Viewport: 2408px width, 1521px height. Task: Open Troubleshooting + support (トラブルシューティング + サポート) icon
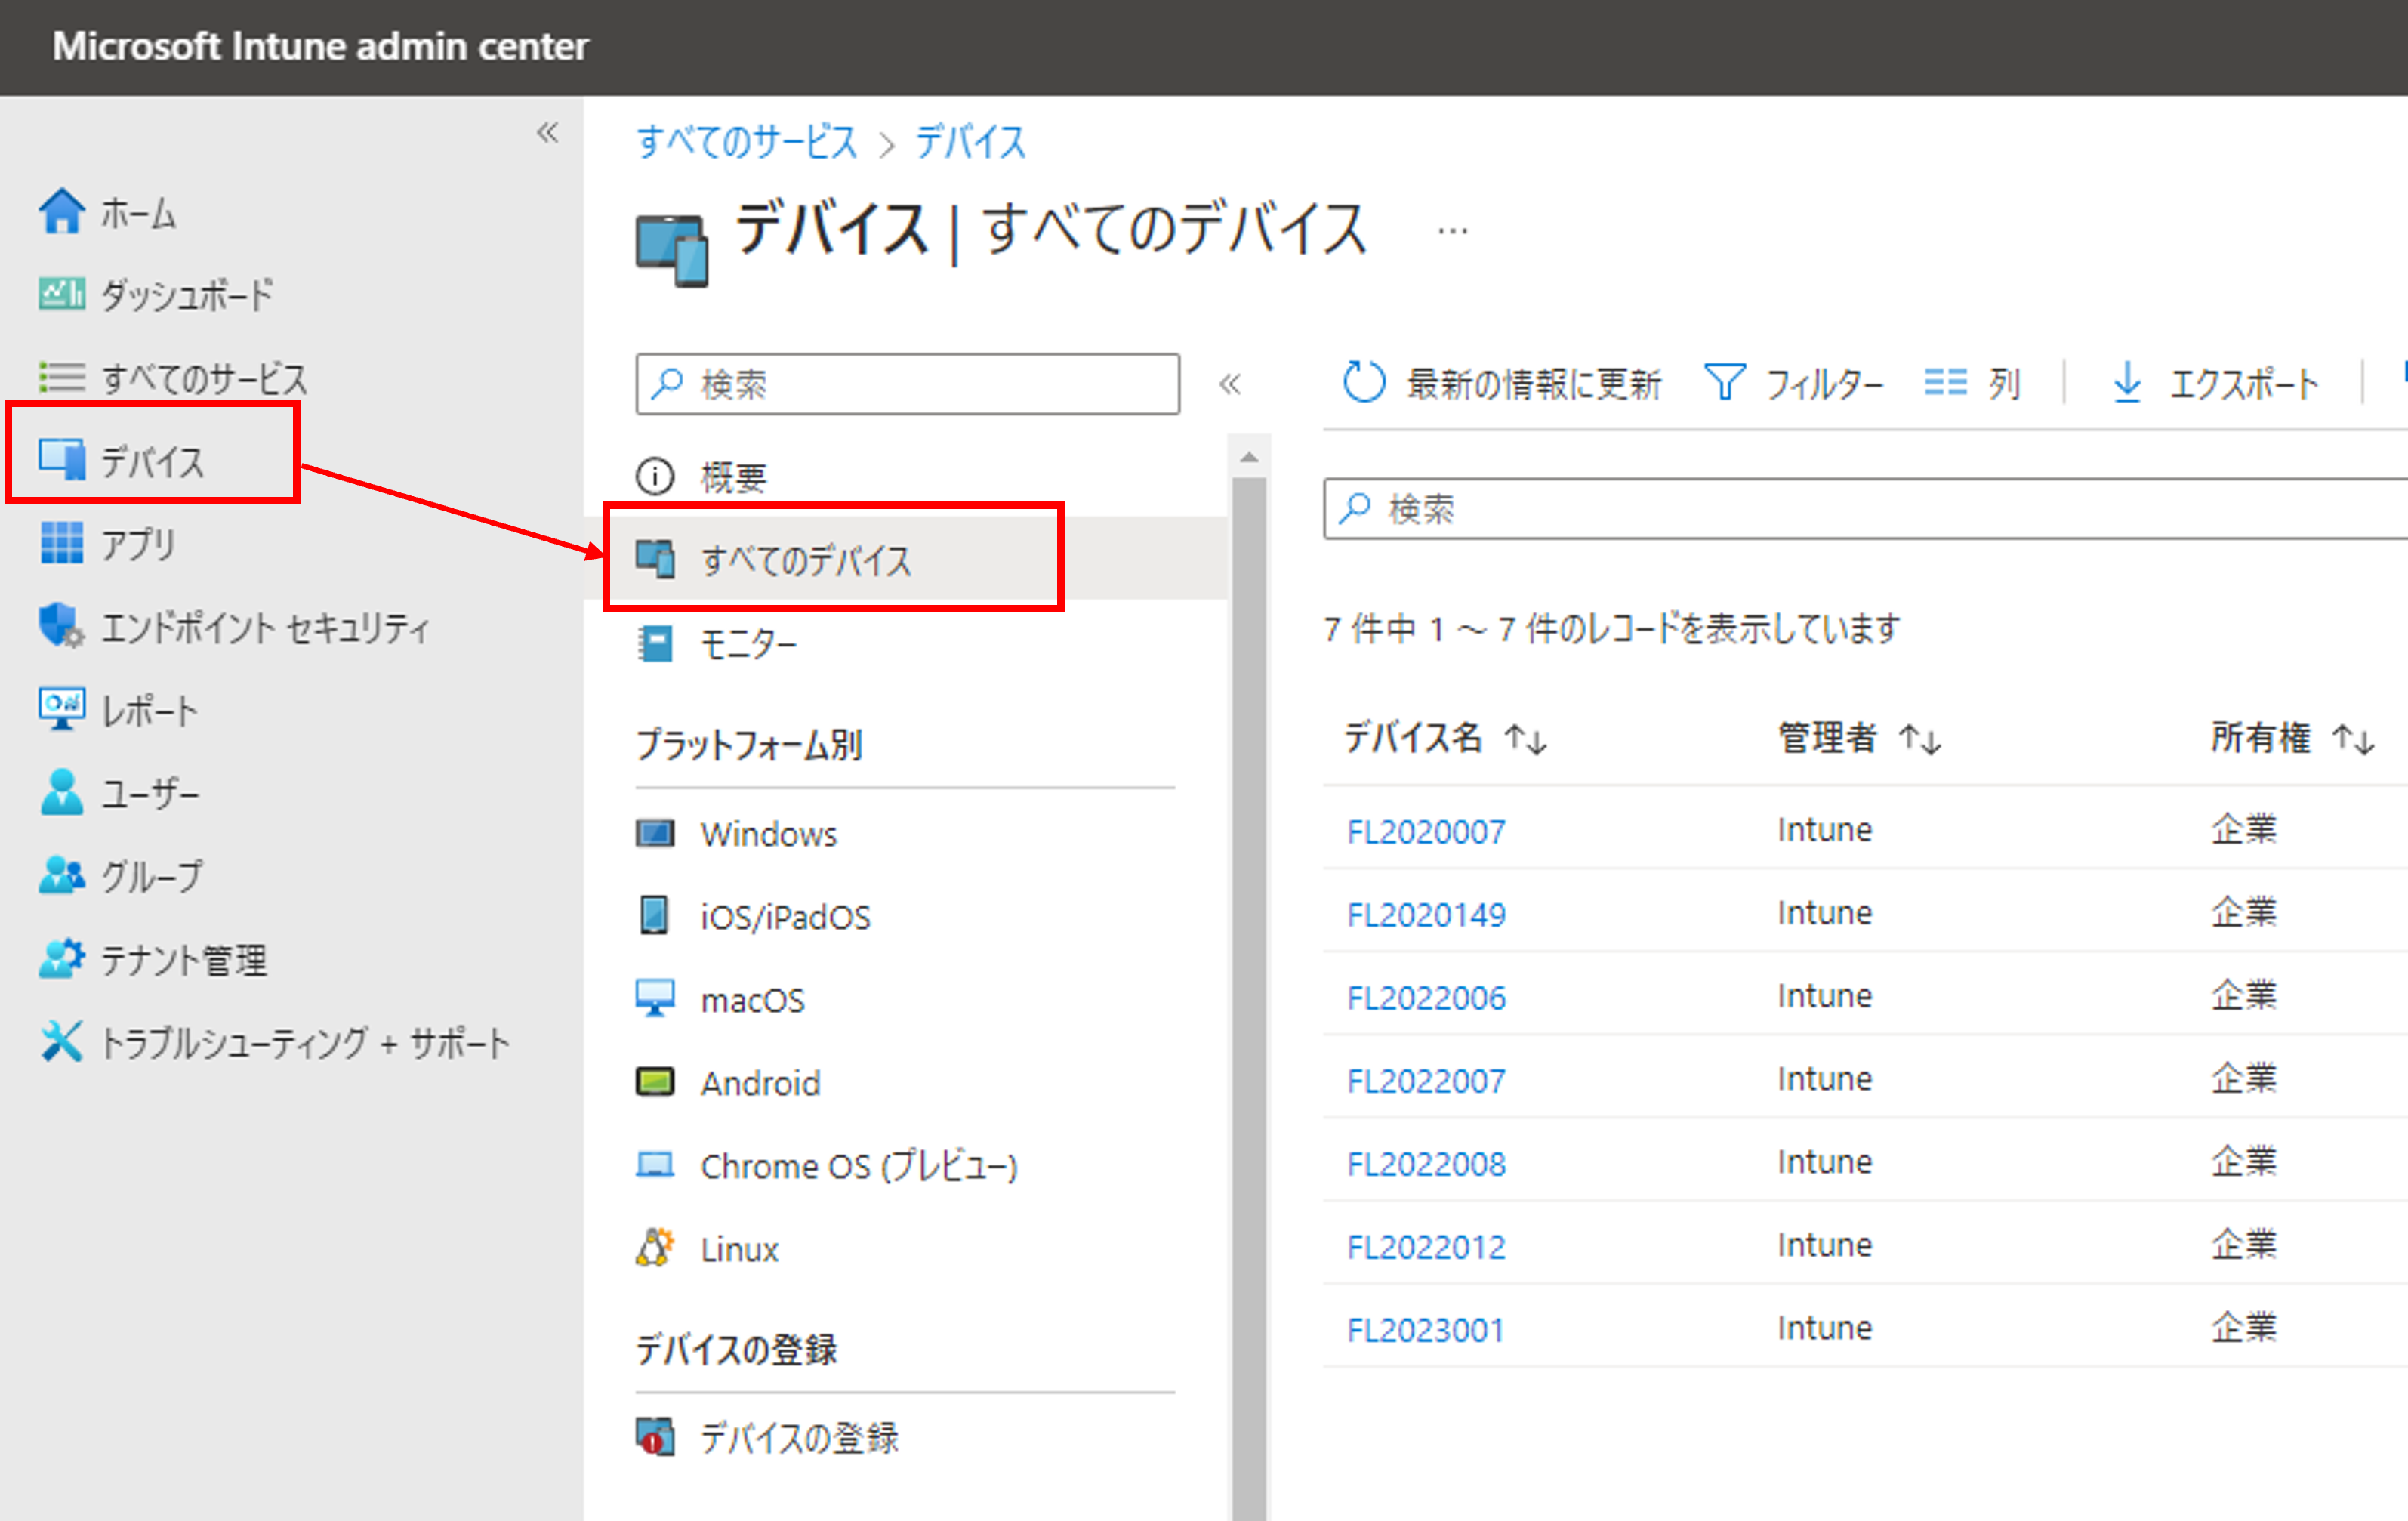62,1041
